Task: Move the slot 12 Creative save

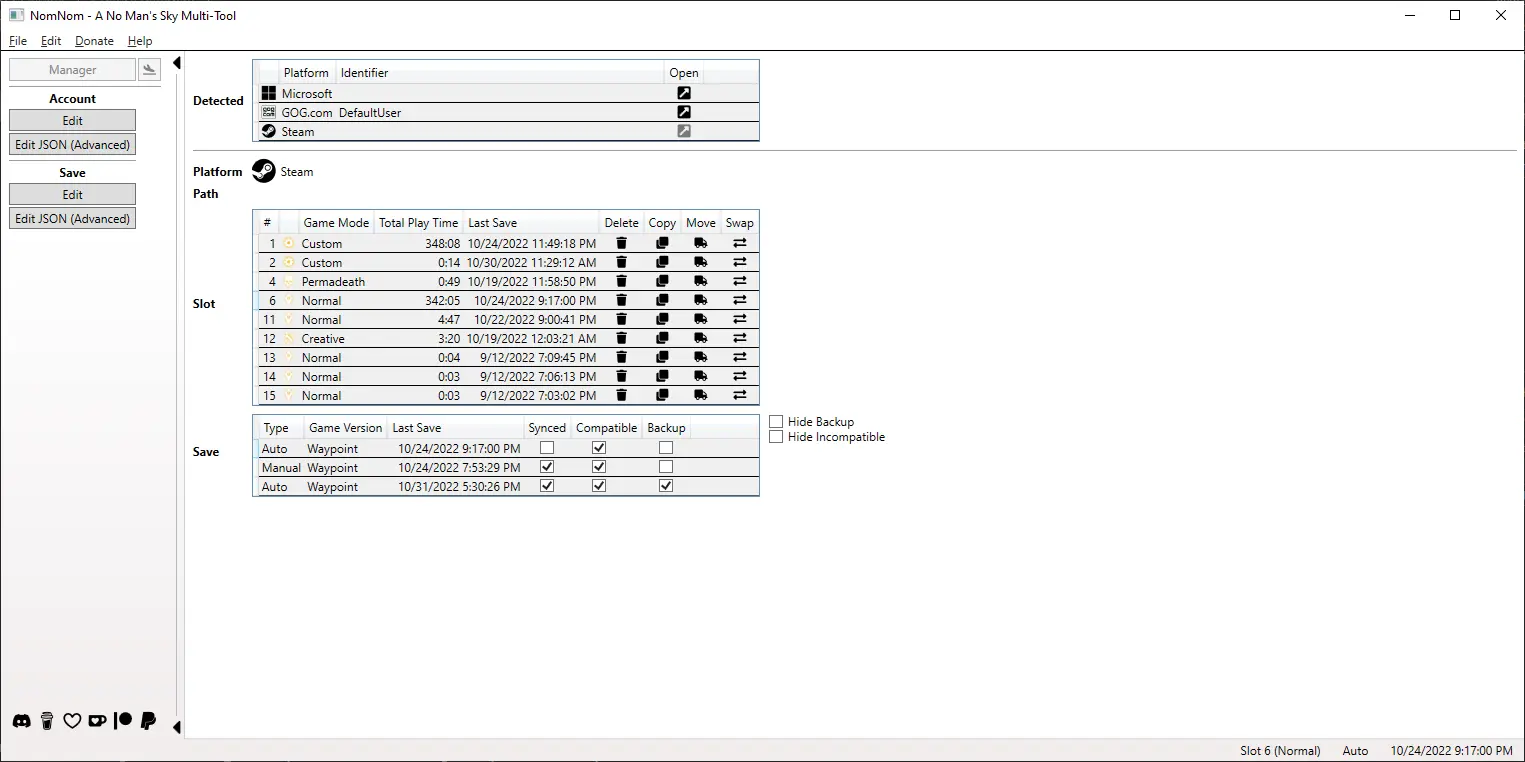Action: click(700, 339)
